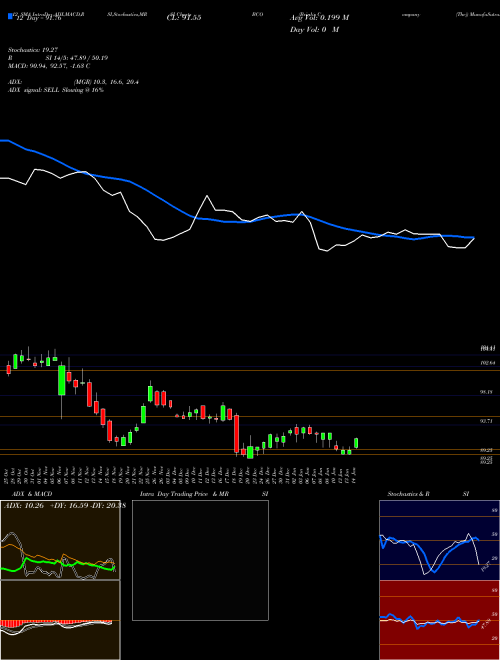The image size is (500, 660).
Task: Click the 'Intra Day Trading Price & MR' title
Action: 184,494
